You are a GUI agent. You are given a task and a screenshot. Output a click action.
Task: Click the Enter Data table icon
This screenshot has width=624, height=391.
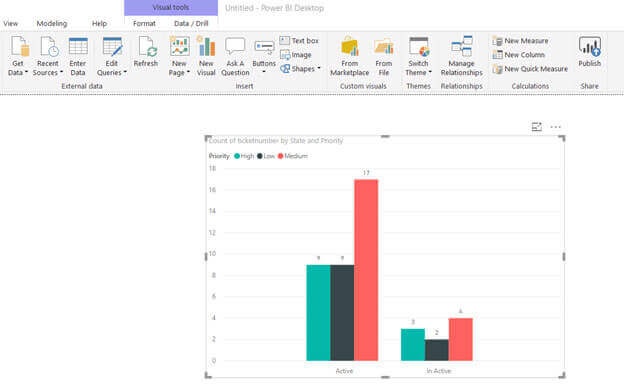coord(78,47)
